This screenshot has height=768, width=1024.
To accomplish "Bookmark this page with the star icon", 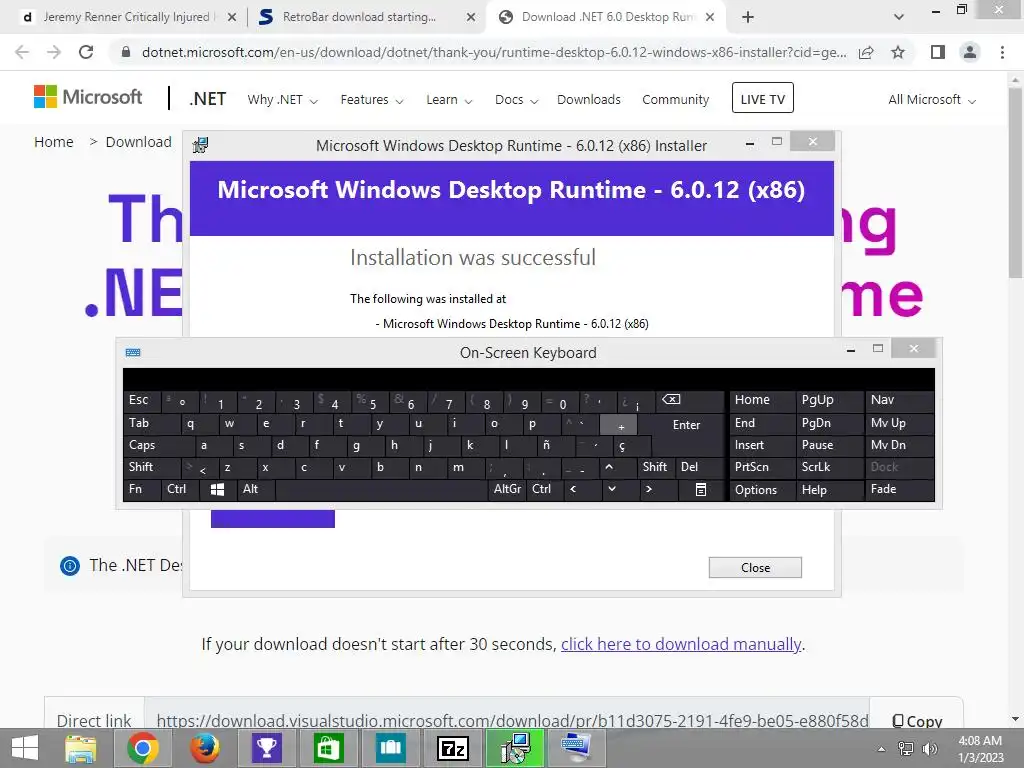I will (898, 52).
